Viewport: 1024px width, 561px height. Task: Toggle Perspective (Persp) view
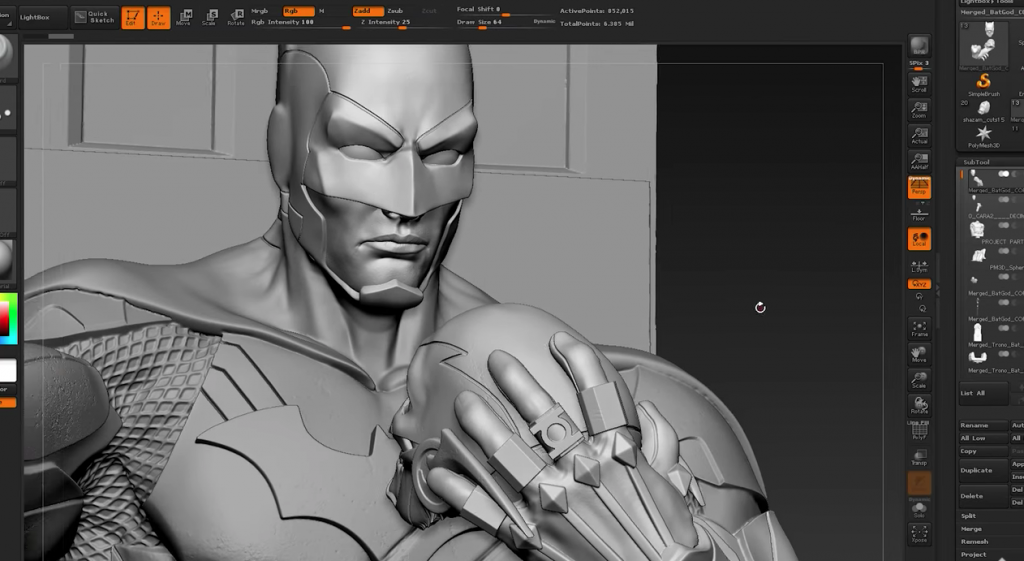tap(920, 187)
